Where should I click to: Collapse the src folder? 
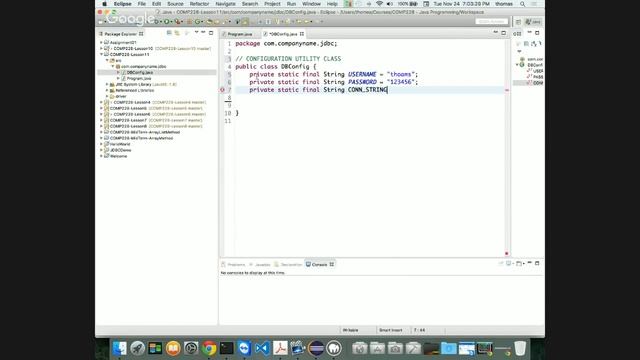107,60
